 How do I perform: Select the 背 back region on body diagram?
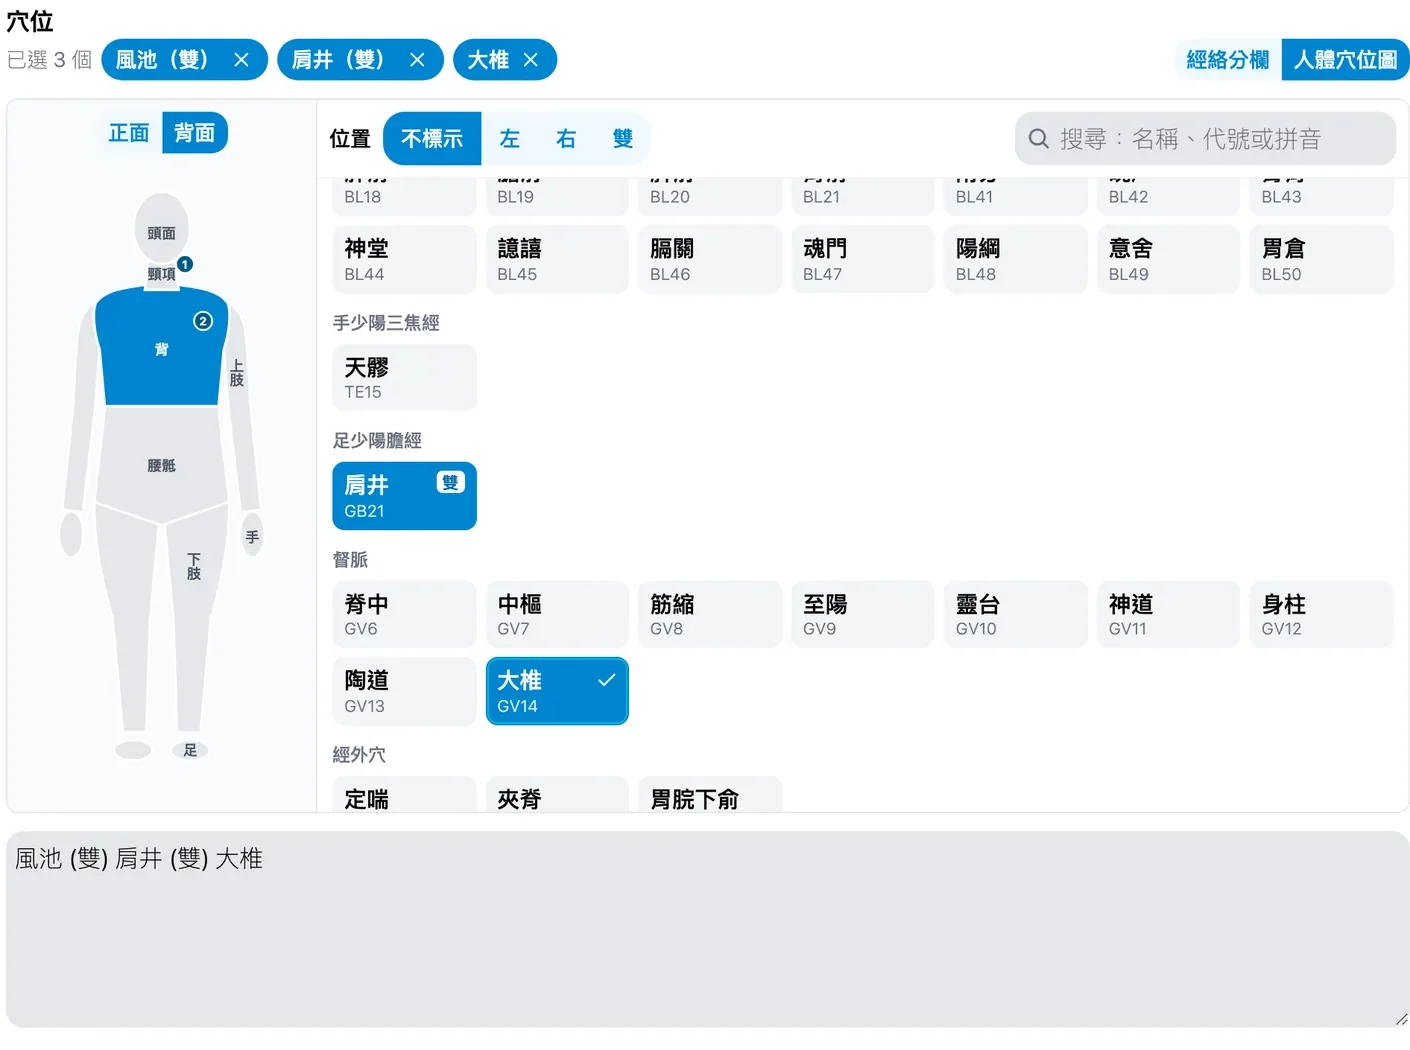(161, 348)
